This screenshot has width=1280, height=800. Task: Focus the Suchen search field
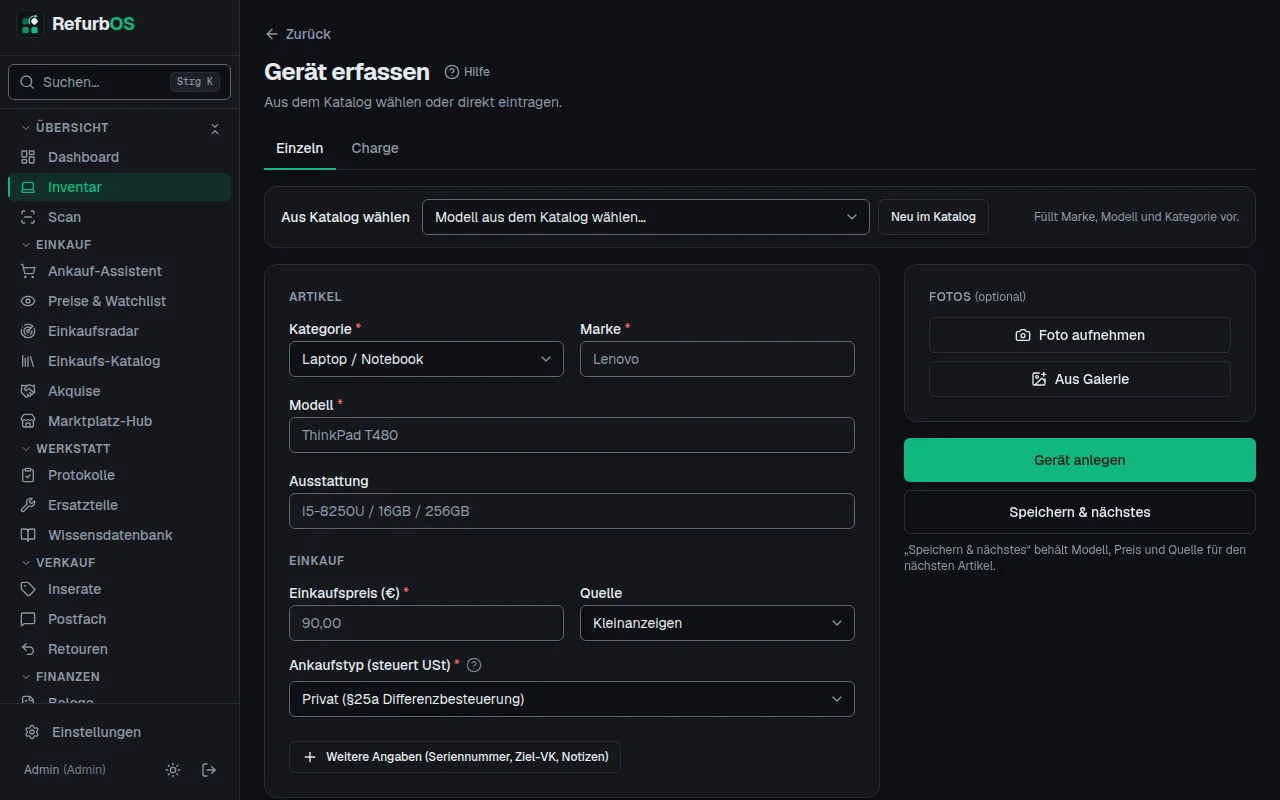point(119,82)
